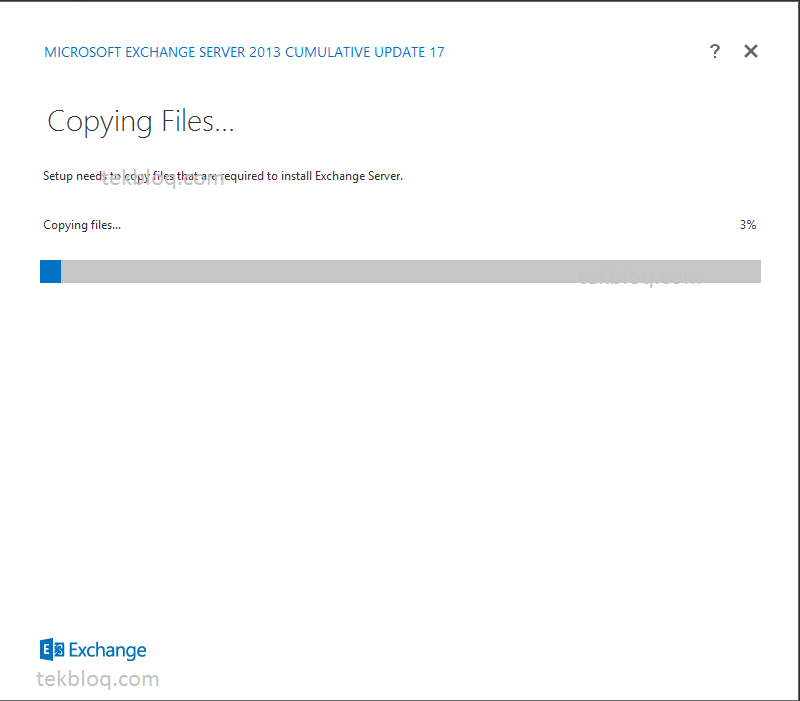Image resolution: width=800 pixels, height=701 pixels.
Task: Click the Exchange wordmark text
Action: coord(108,650)
